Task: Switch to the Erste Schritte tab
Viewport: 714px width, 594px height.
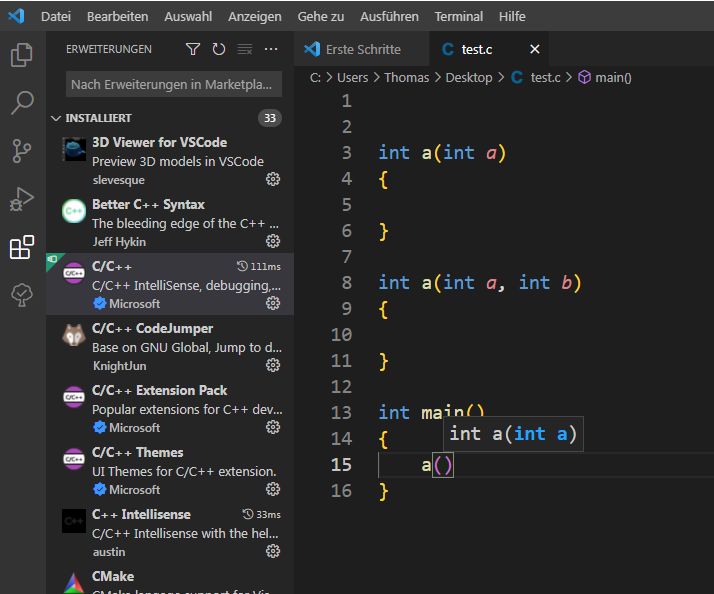Action: 362,49
